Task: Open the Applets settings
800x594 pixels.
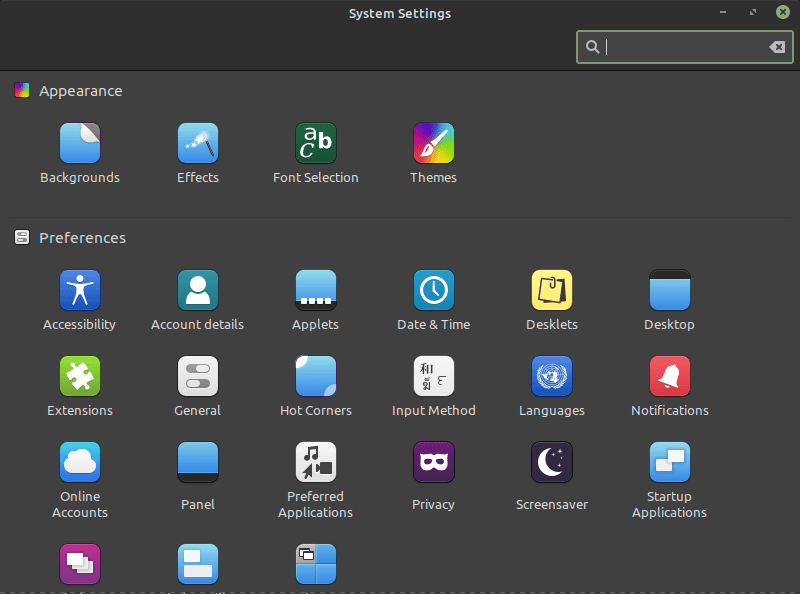Action: click(316, 291)
